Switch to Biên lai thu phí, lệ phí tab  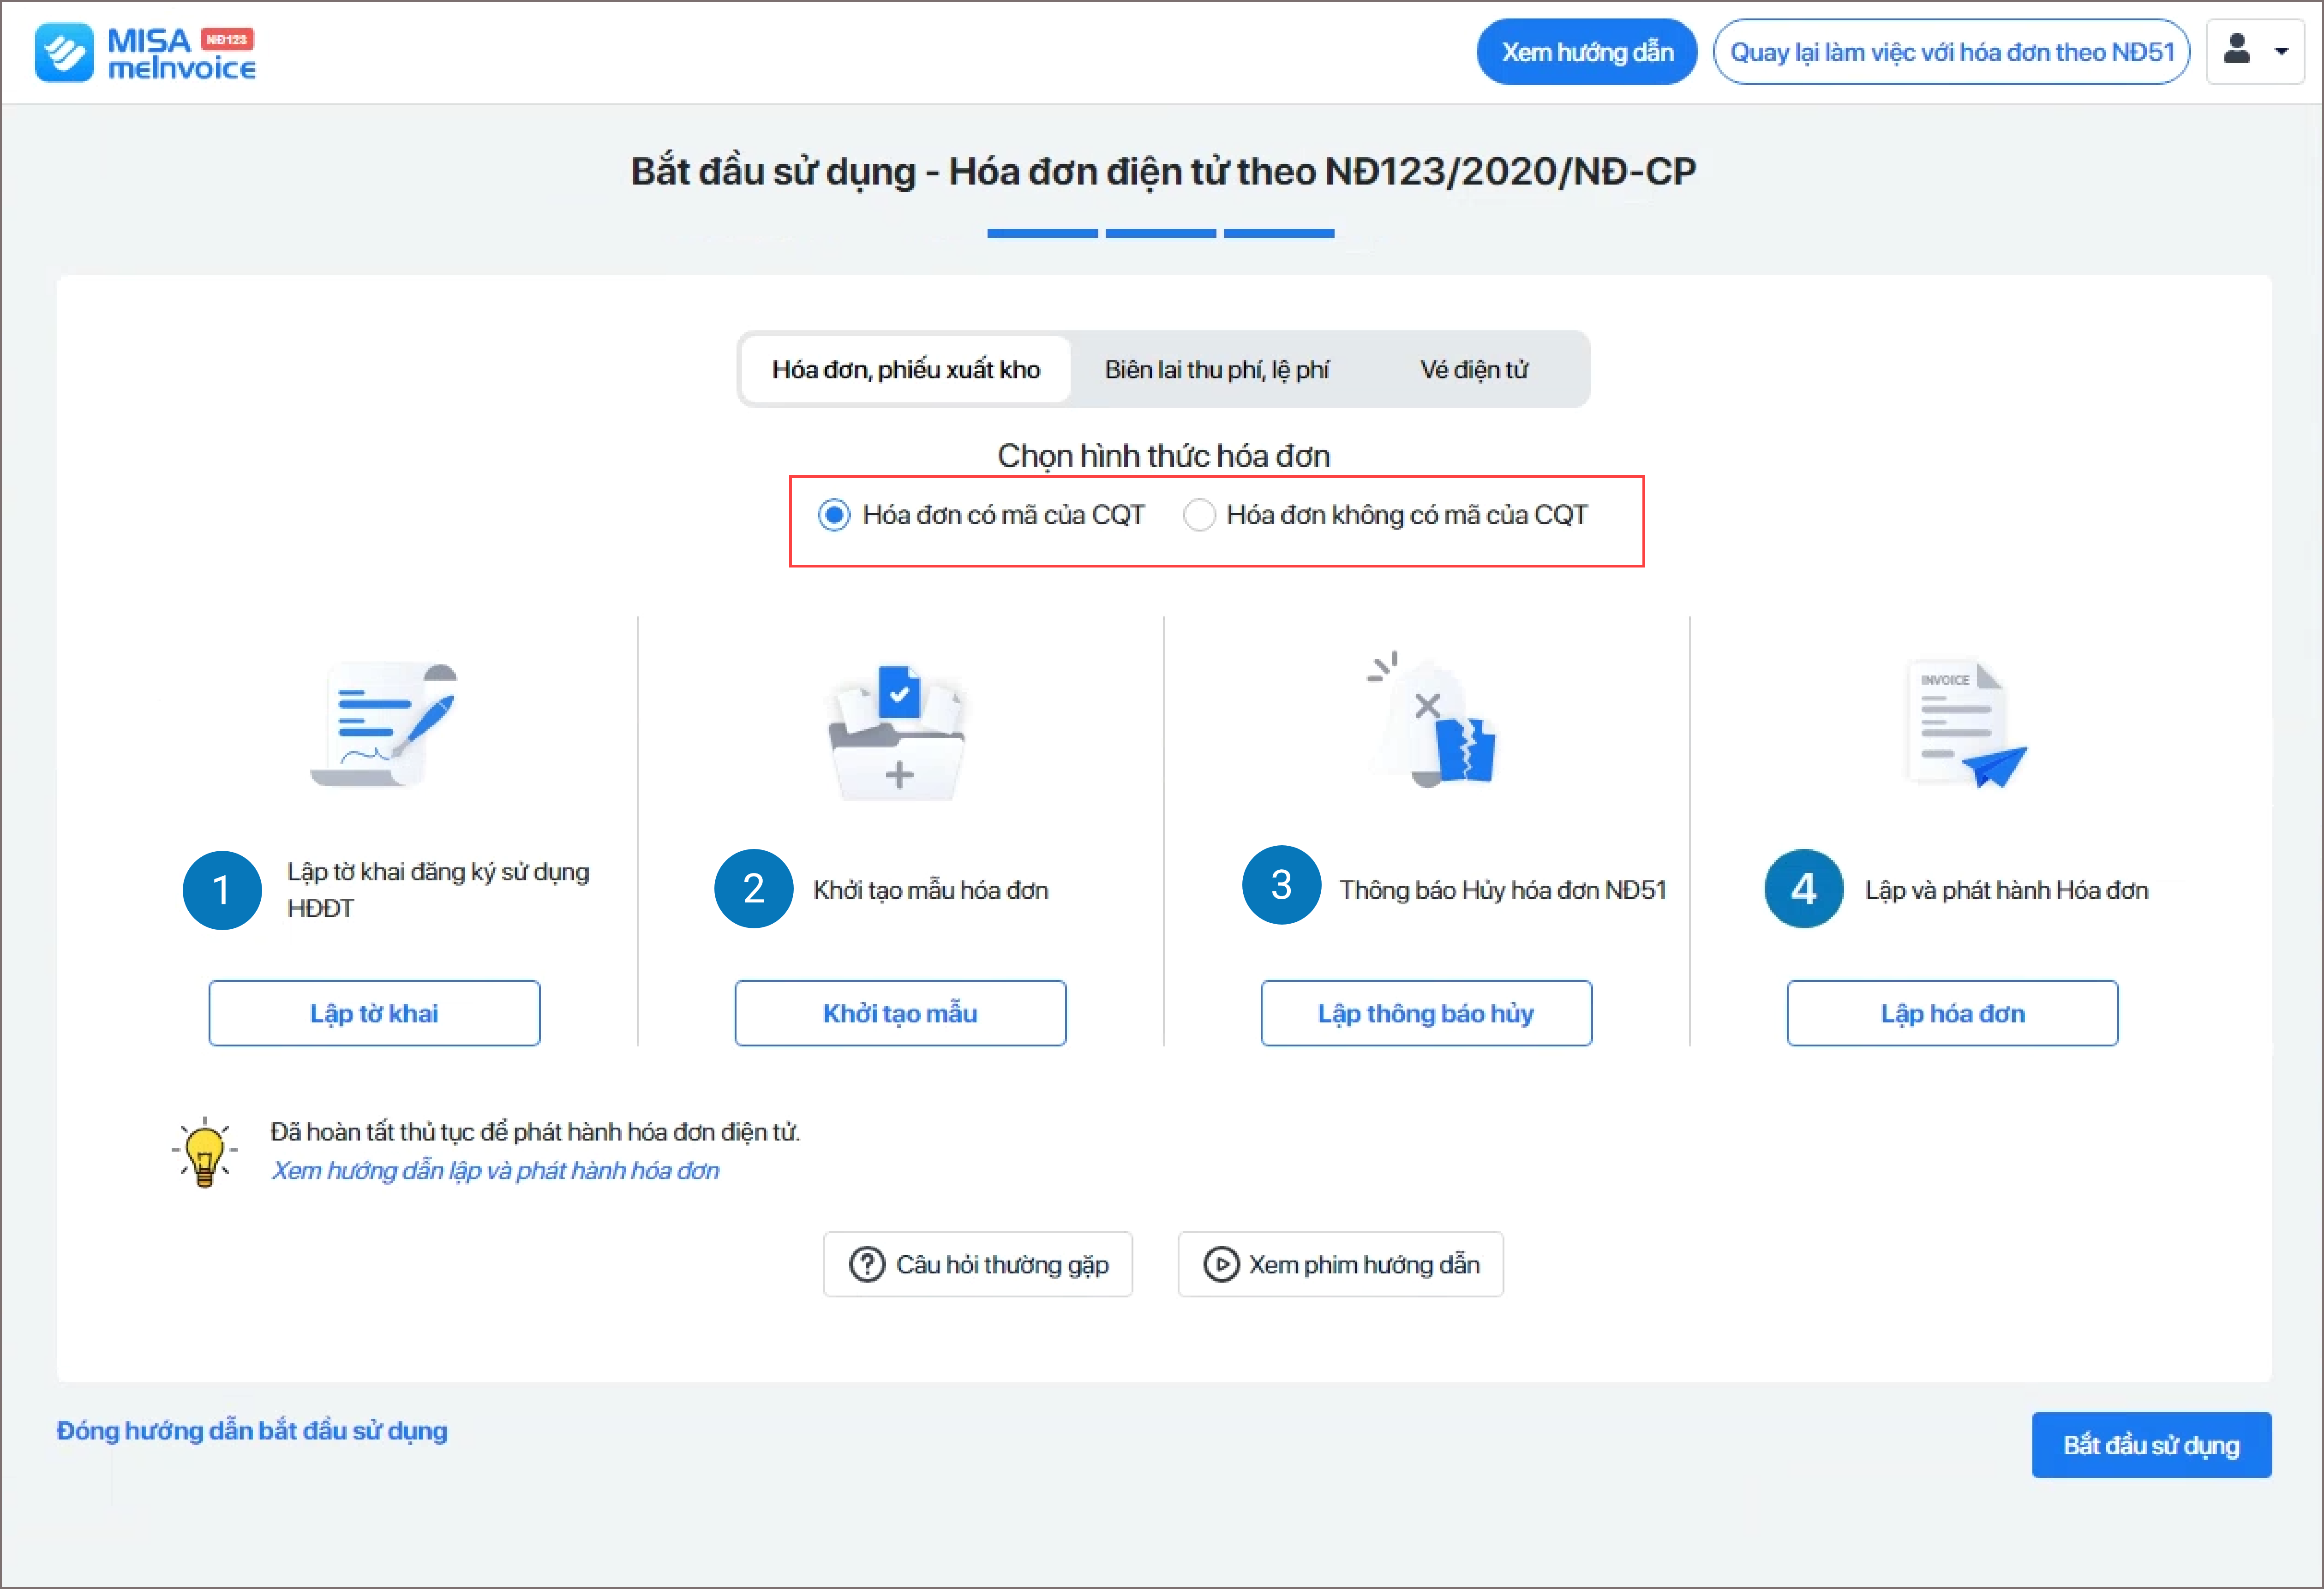point(1216,370)
